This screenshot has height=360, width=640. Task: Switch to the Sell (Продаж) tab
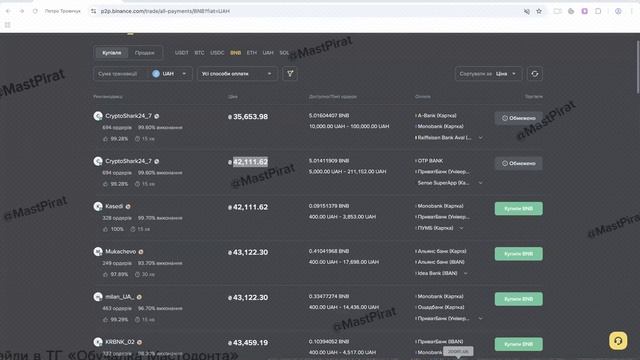(144, 53)
